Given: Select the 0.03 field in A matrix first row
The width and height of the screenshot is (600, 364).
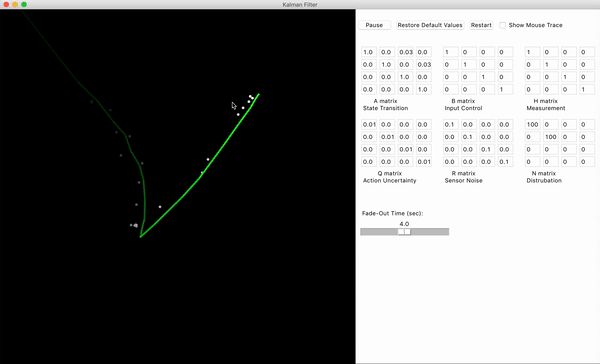Looking at the screenshot, I should click(x=406, y=52).
